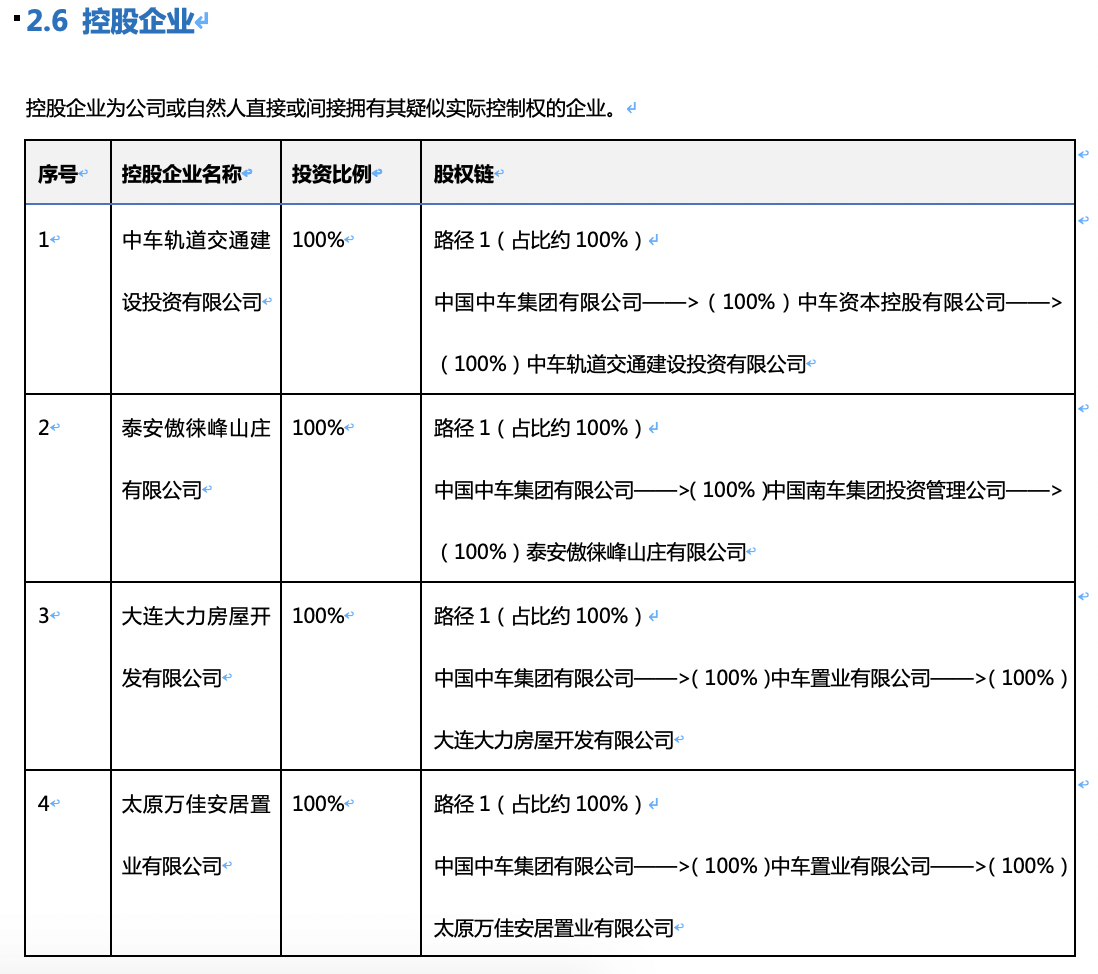Viewport: 1098px width, 974px height.
Task: Click the 100% investment ratio in row 1
Action: point(318,240)
